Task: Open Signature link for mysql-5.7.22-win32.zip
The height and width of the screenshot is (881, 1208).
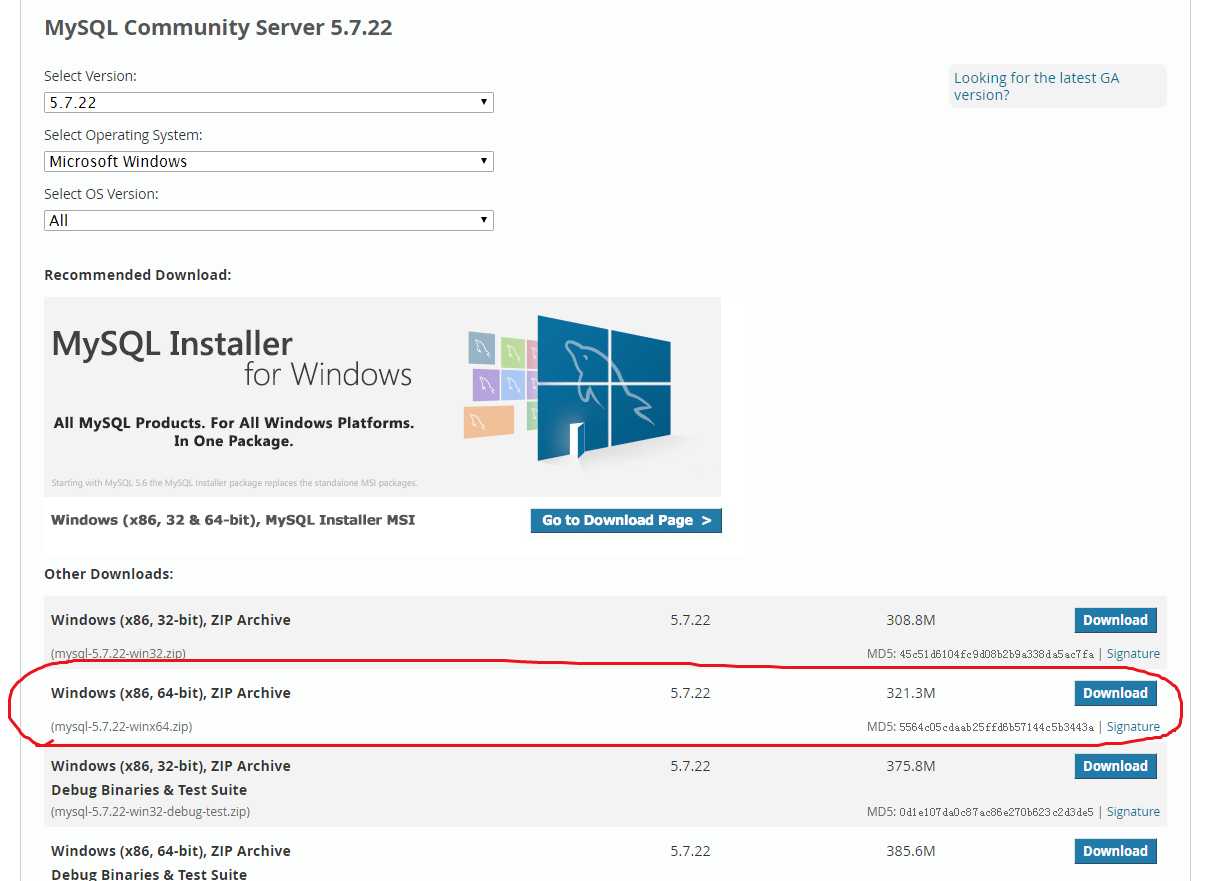Action: click(x=1133, y=654)
